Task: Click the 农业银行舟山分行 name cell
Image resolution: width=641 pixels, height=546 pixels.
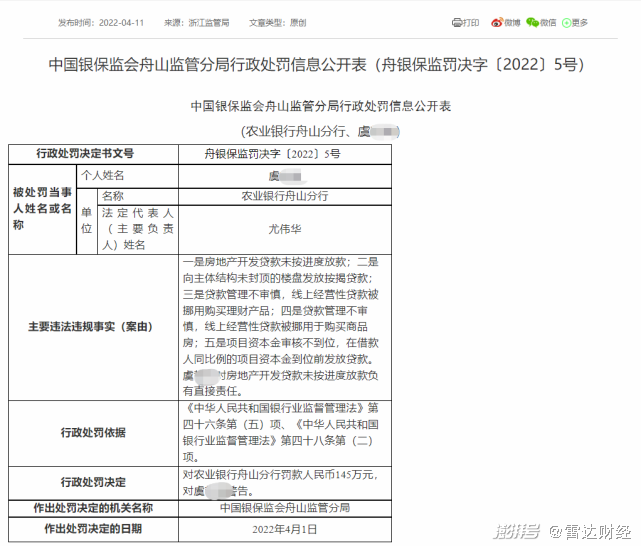Action: (x=285, y=197)
